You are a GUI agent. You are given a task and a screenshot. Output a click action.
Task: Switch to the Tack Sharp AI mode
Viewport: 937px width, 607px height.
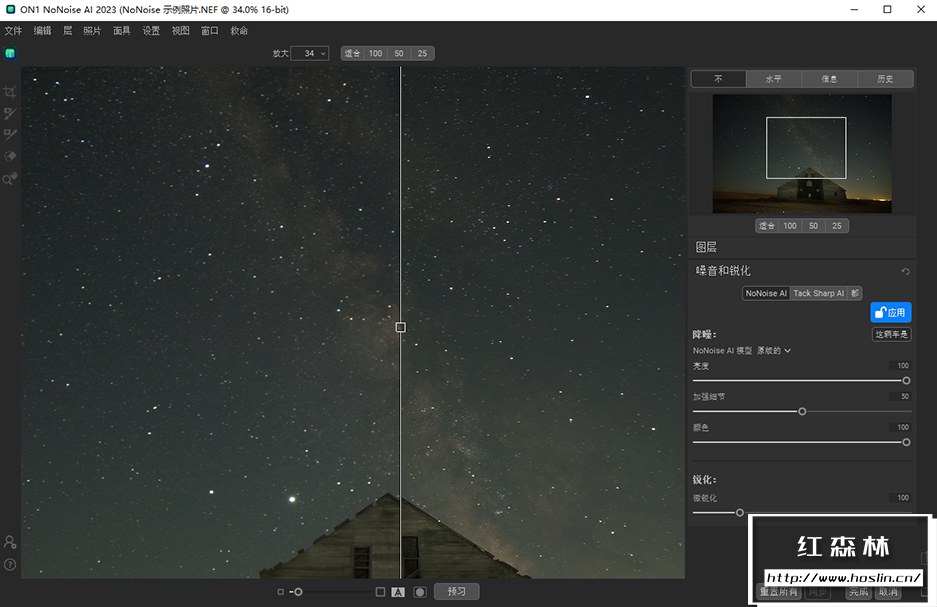point(818,293)
